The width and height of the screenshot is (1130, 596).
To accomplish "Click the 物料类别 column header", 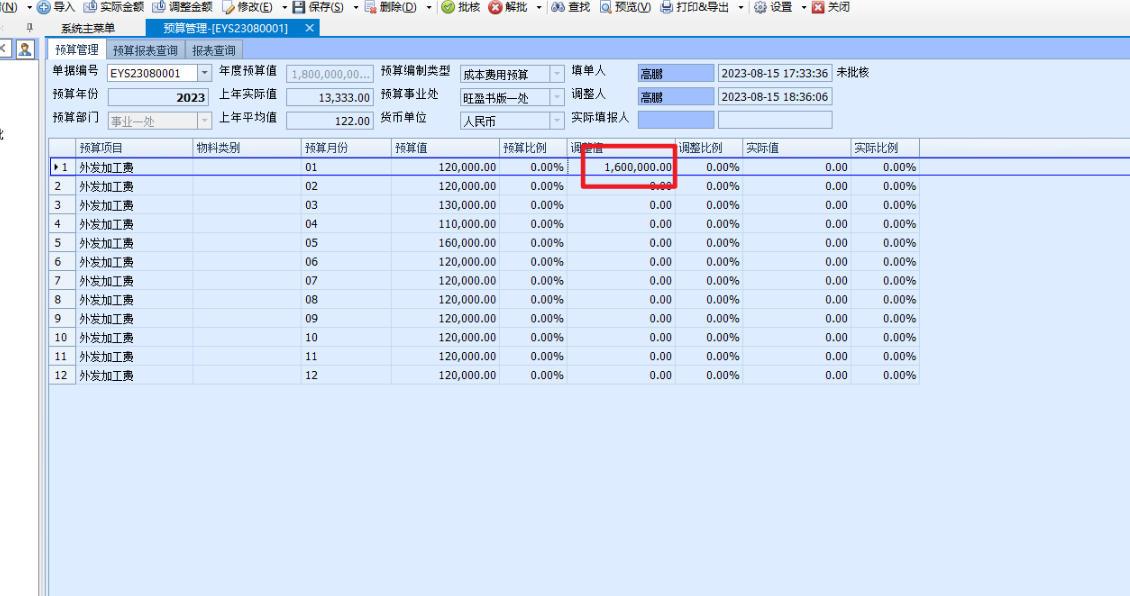I will coord(247,148).
